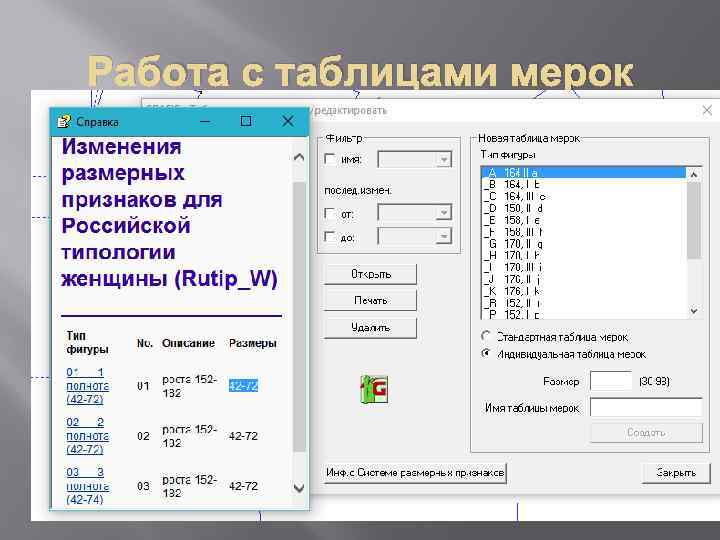Click the green G logo icon
The image size is (720, 540).
pyautogui.click(x=374, y=389)
